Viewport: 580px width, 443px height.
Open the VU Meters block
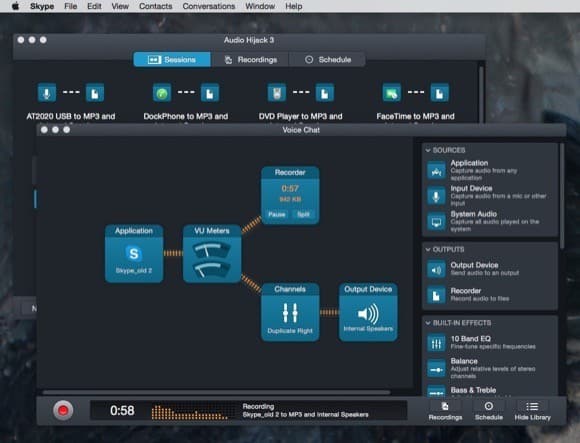pyautogui.click(x=212, y=253)
